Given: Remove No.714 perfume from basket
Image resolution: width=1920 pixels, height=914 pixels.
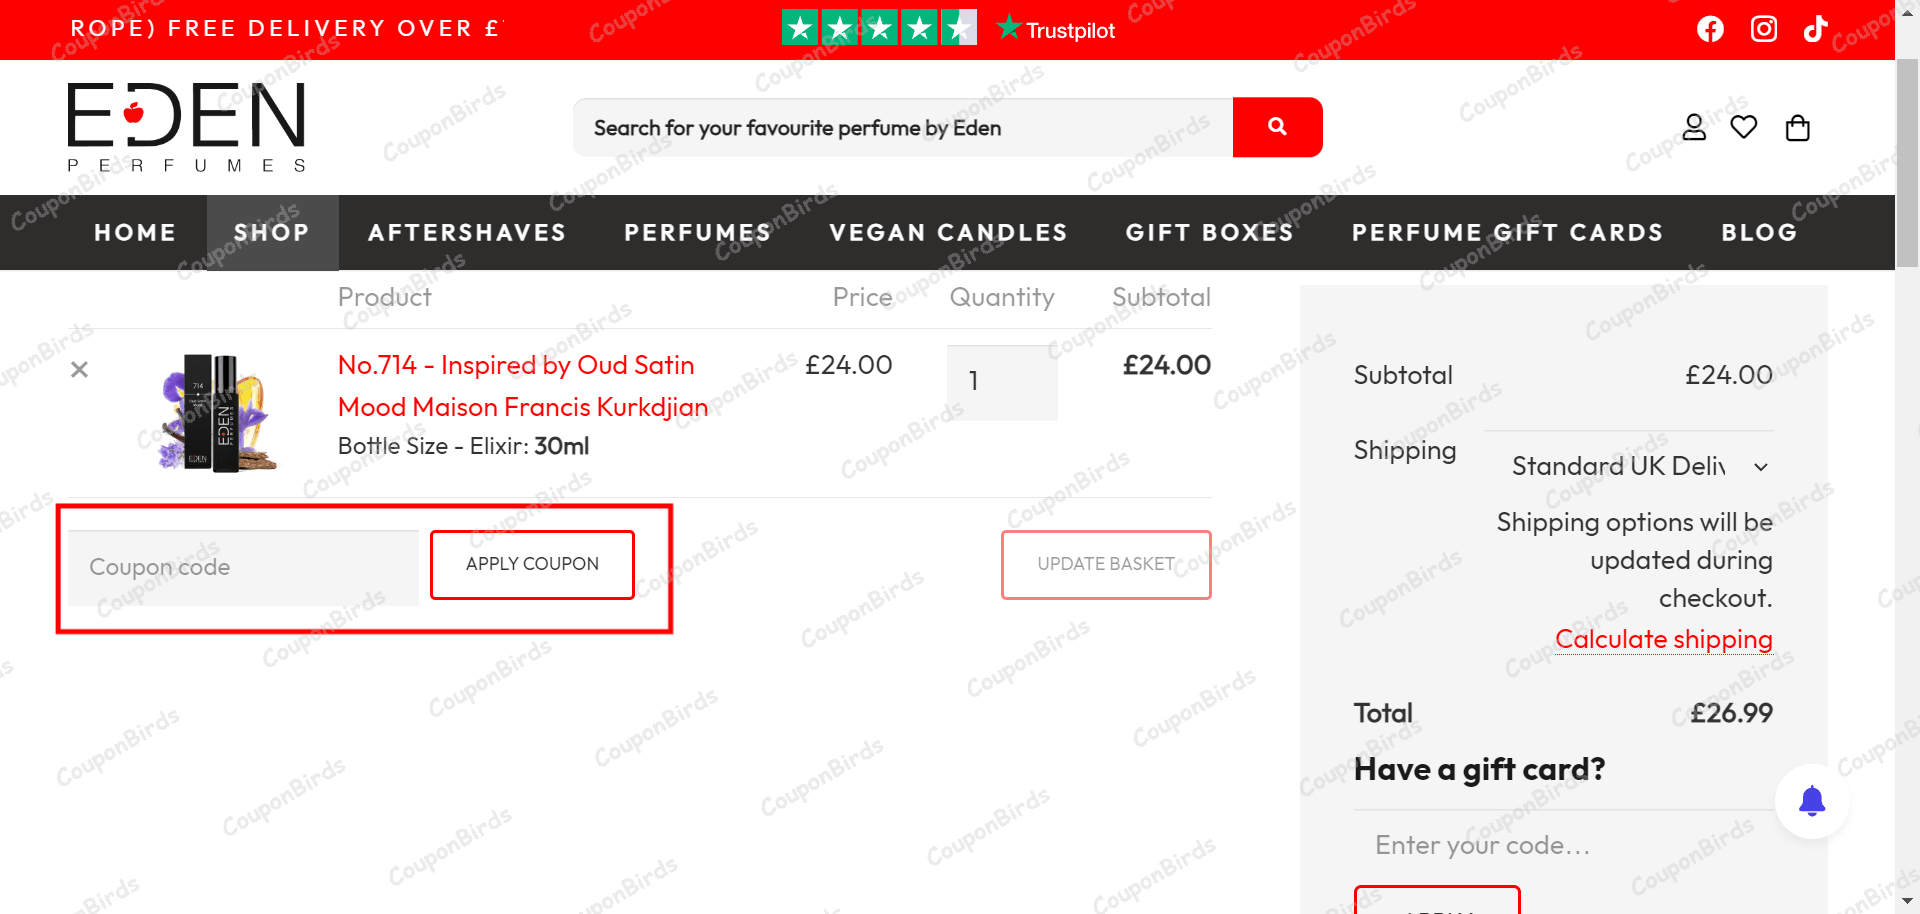Looking at the screenshot, I should [x=79, y=369].
